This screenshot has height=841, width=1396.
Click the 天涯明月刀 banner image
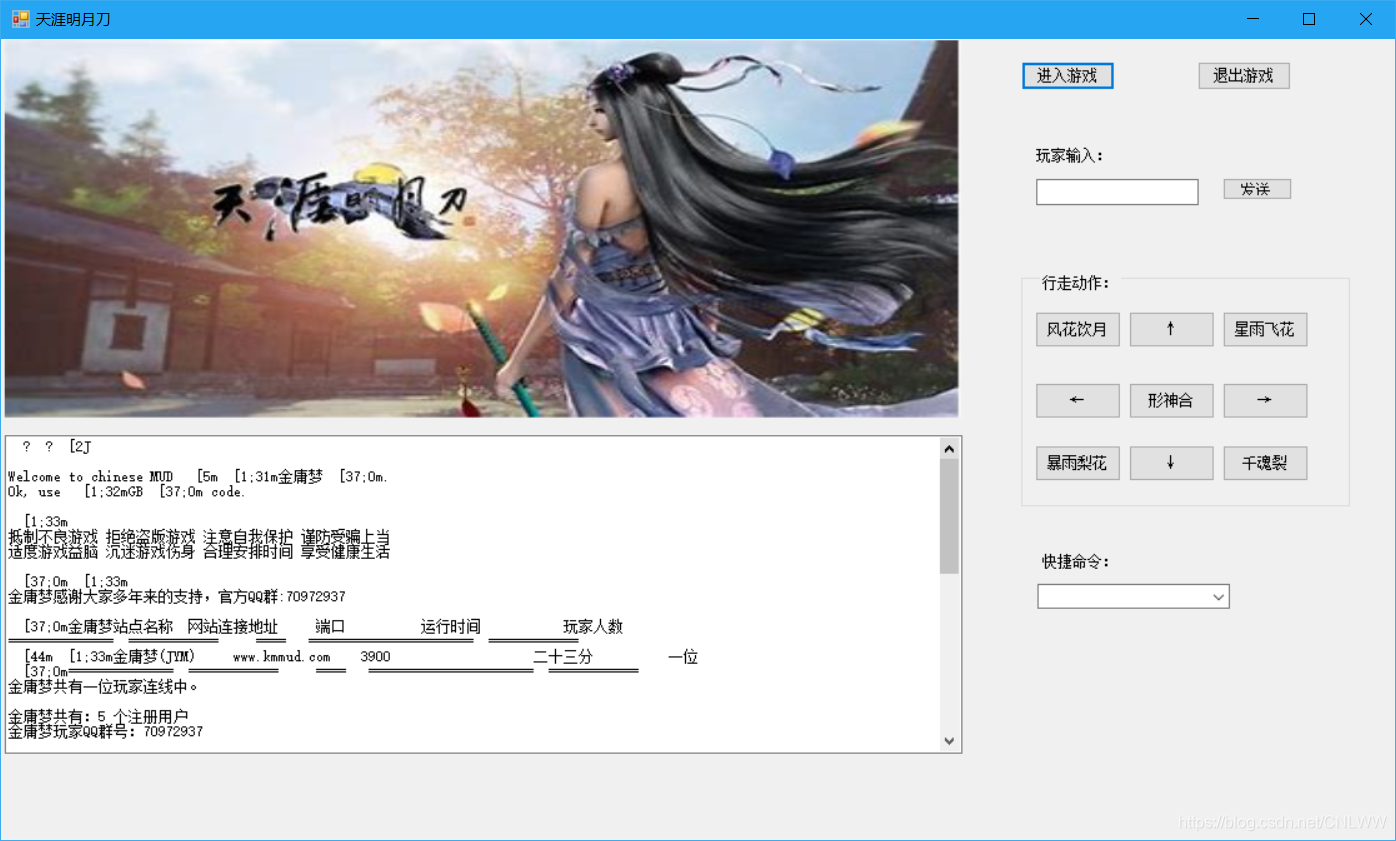pyautogui.click(x=481, y=229)
